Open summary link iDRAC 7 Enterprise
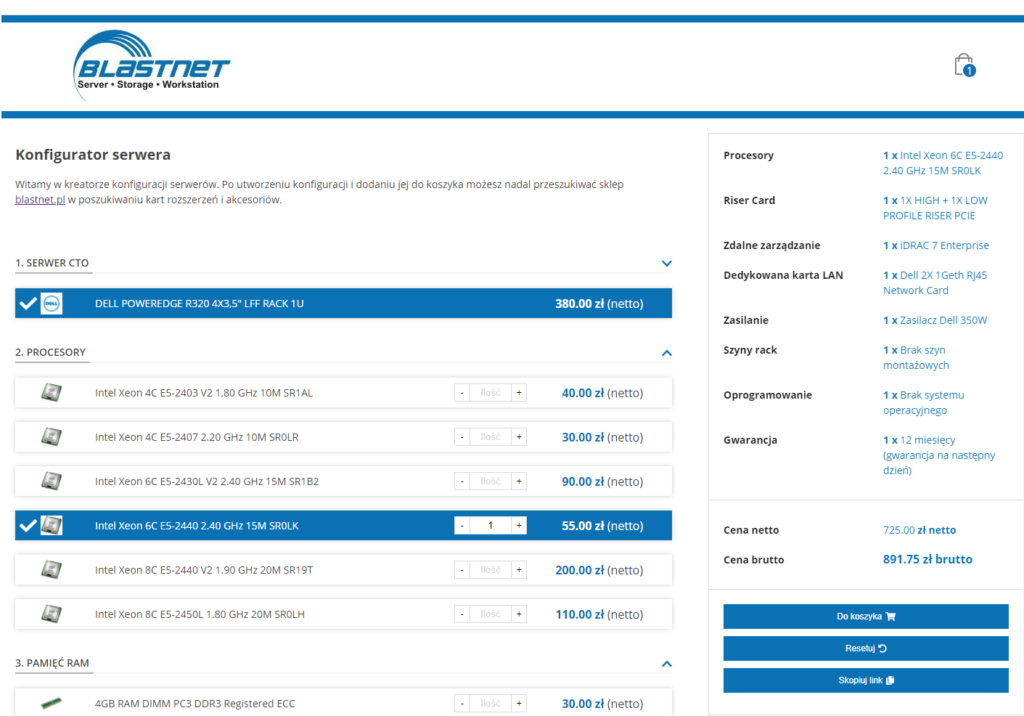 pyautogui.click(x=936, y=246)
